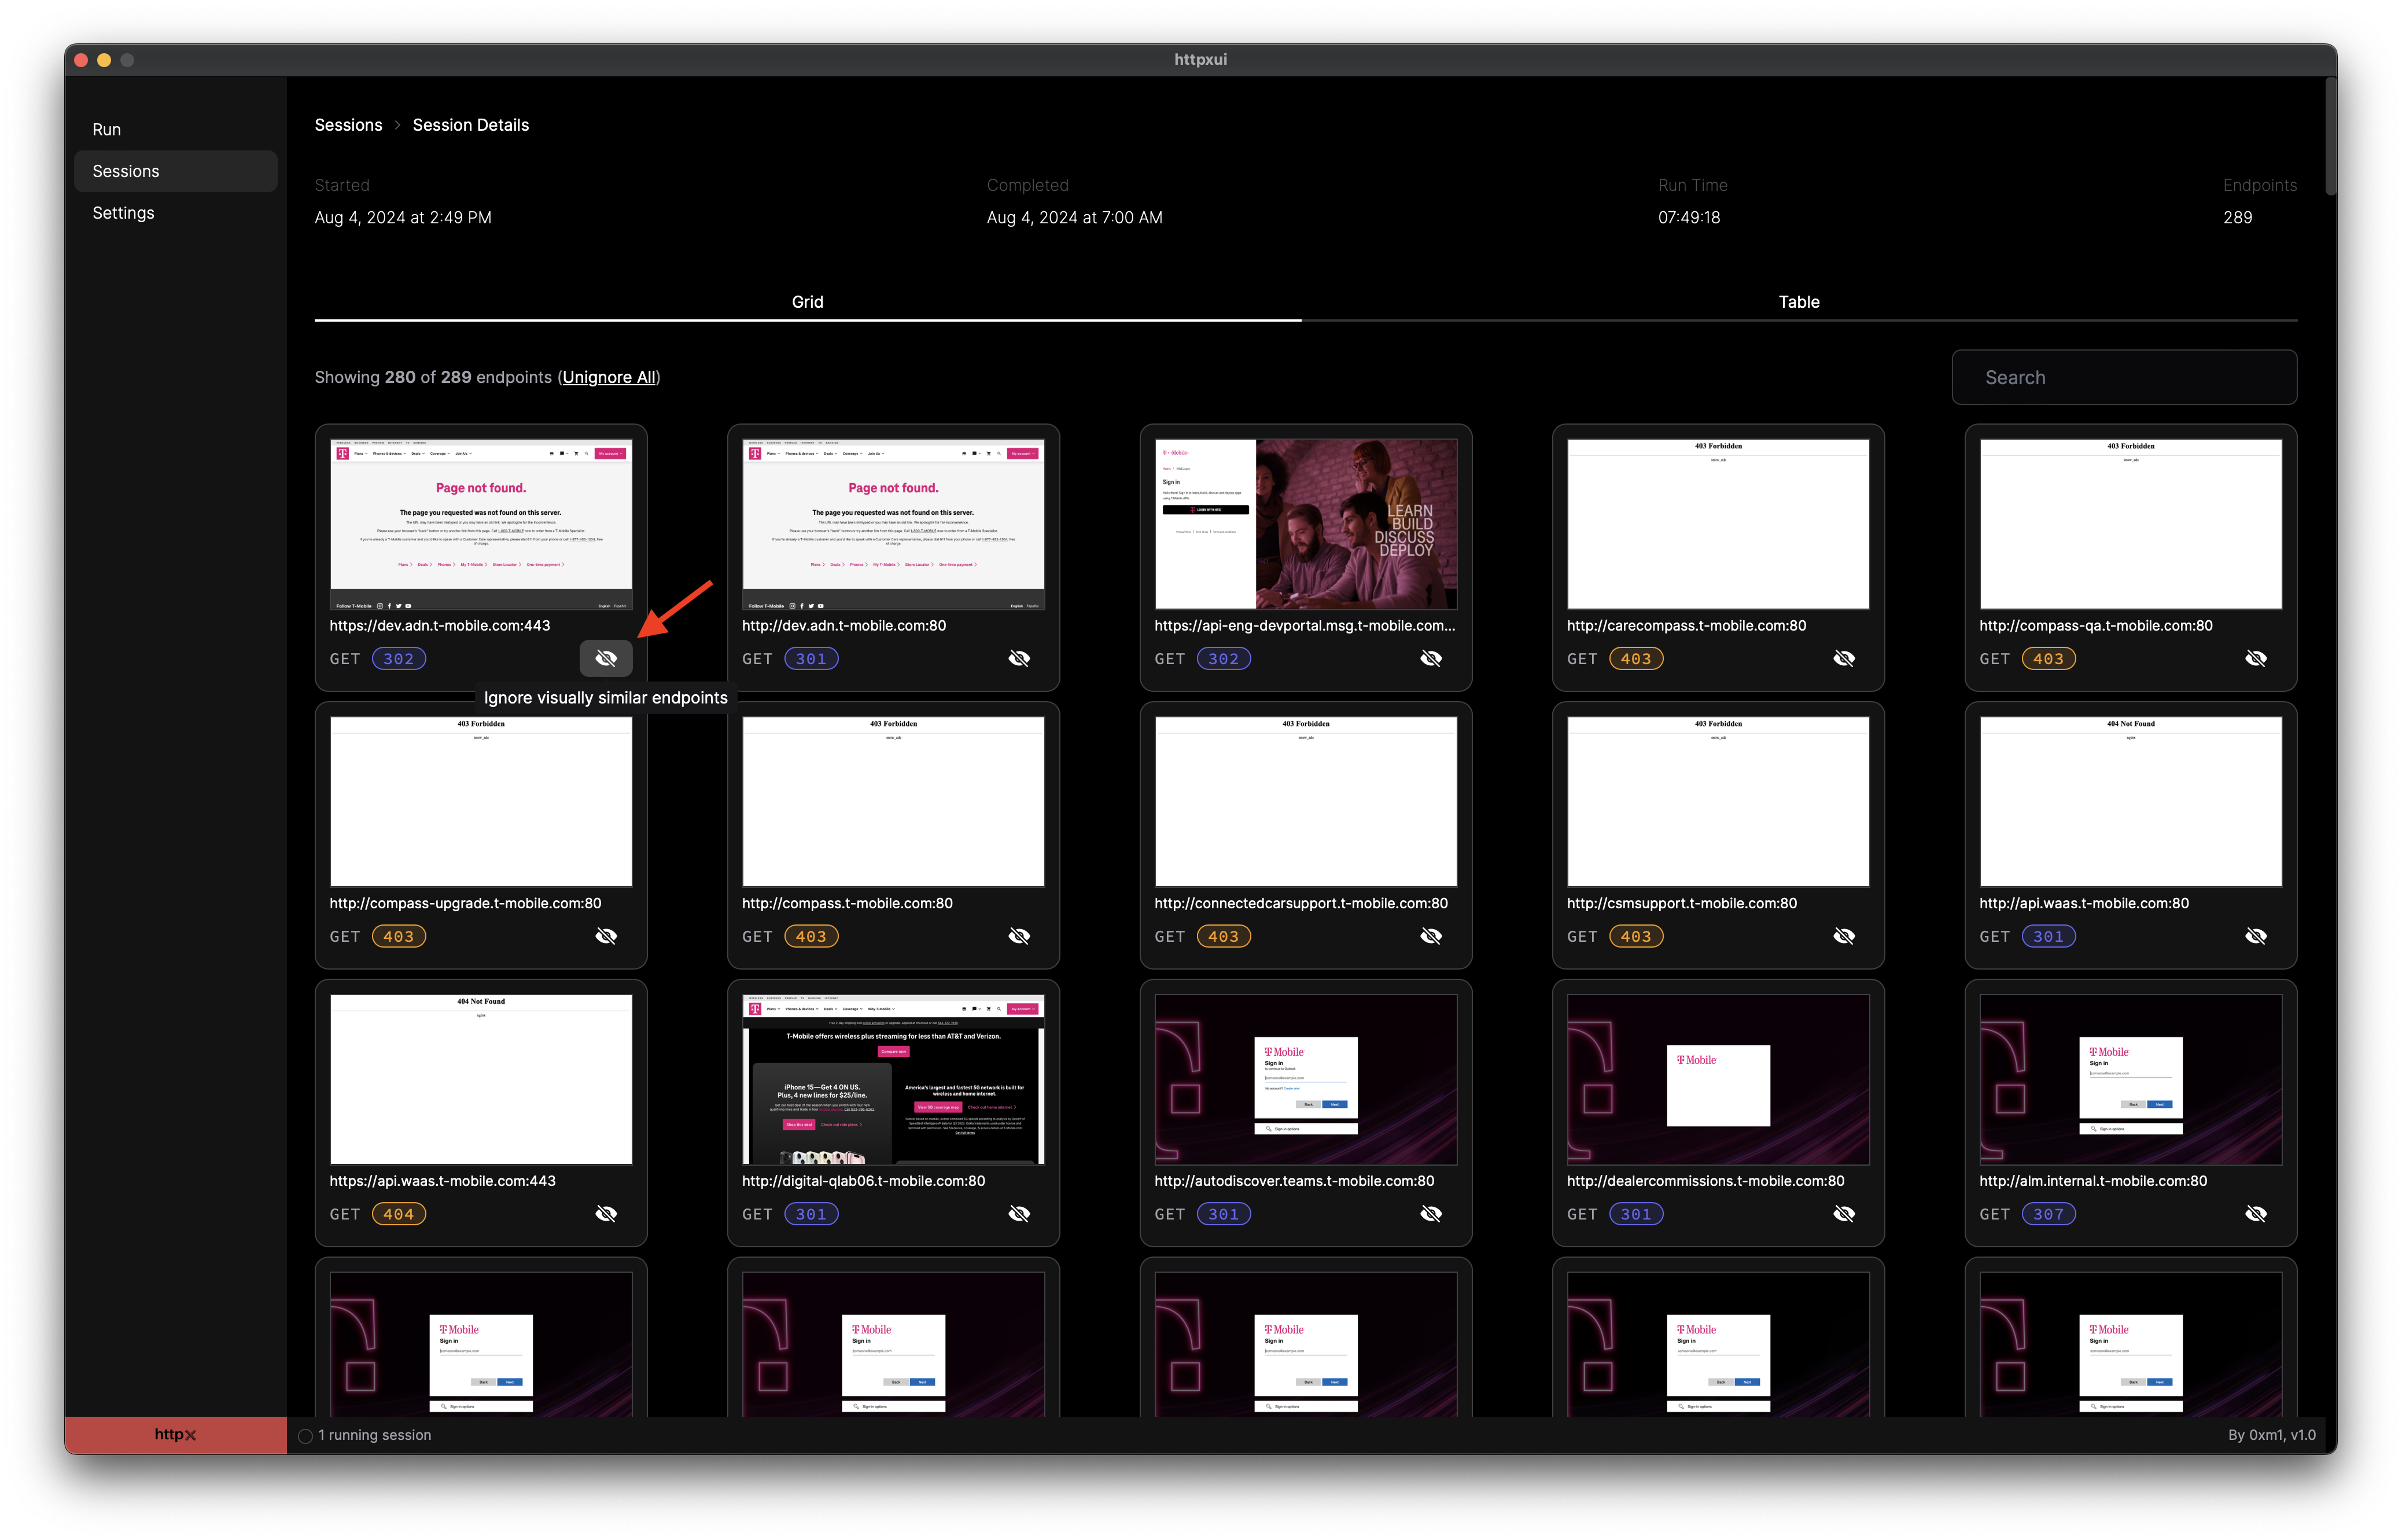Click the 302 status badge on dev.adn:443
Image resolution: width=2402 pixels, height=1540 pixels.
coord(399,659)
